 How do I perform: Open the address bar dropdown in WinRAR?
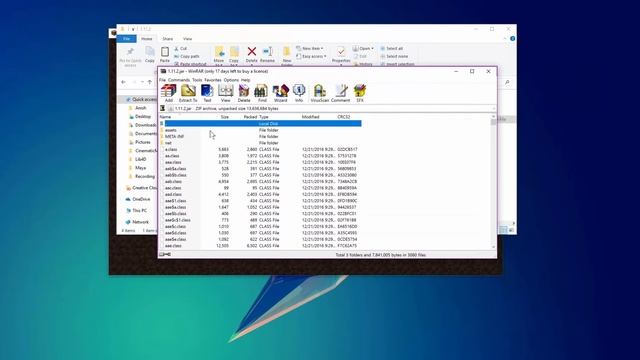click(x=493, y=109)
